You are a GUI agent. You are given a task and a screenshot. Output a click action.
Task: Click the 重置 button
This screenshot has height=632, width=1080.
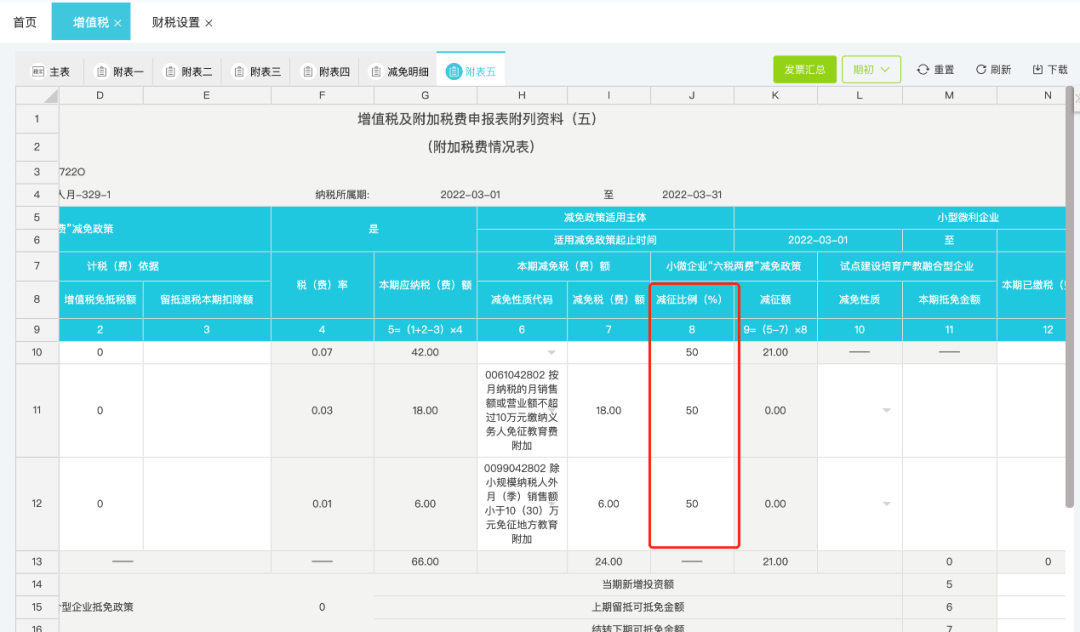935,70
